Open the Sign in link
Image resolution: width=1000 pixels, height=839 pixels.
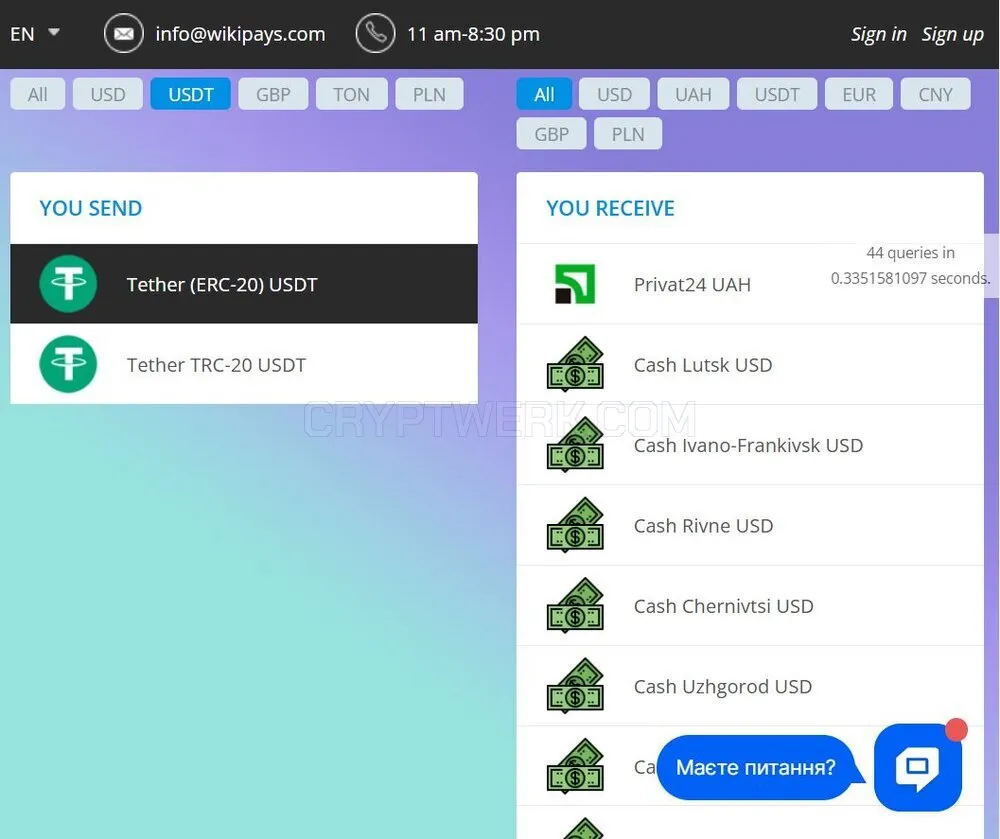(x=878, y=34)
